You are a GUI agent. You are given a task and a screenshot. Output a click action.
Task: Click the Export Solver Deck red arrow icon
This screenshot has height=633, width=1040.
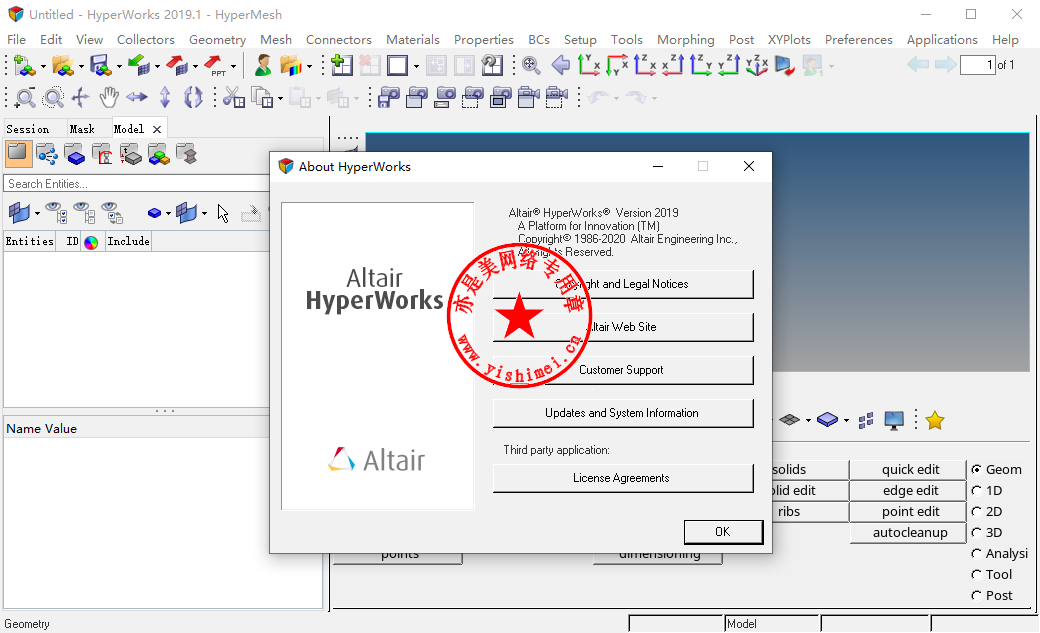click(176, 66)
